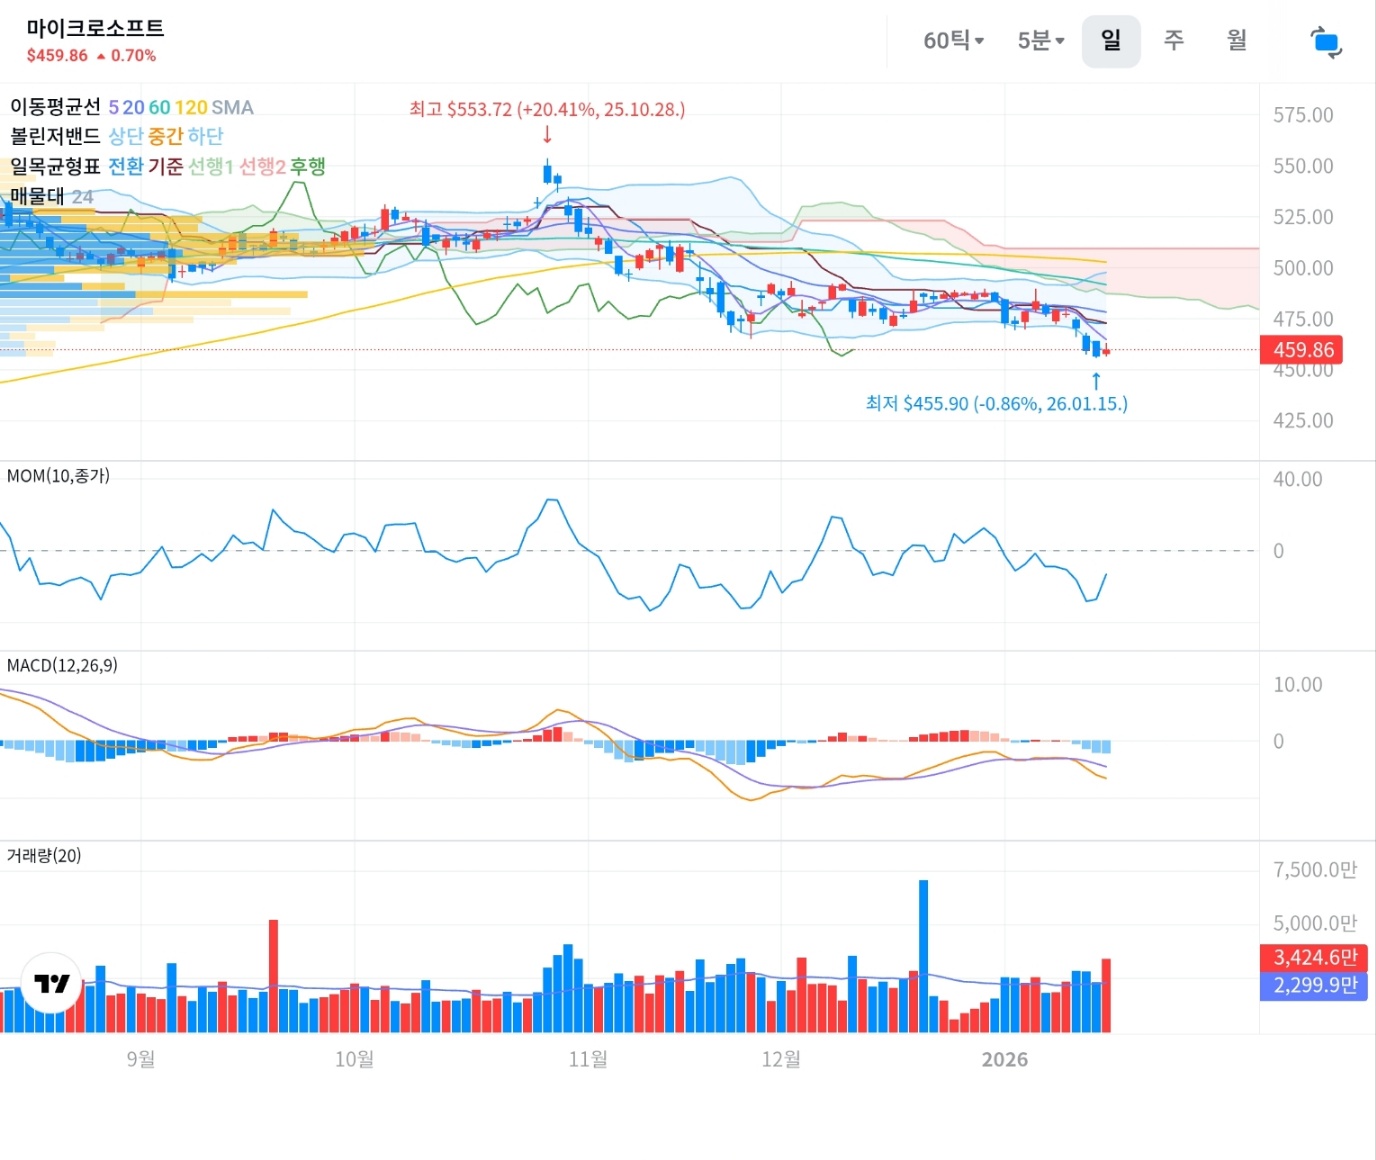
Task: Switch to the 주 weekly chart tab
Action: (x=1174, y=41)
